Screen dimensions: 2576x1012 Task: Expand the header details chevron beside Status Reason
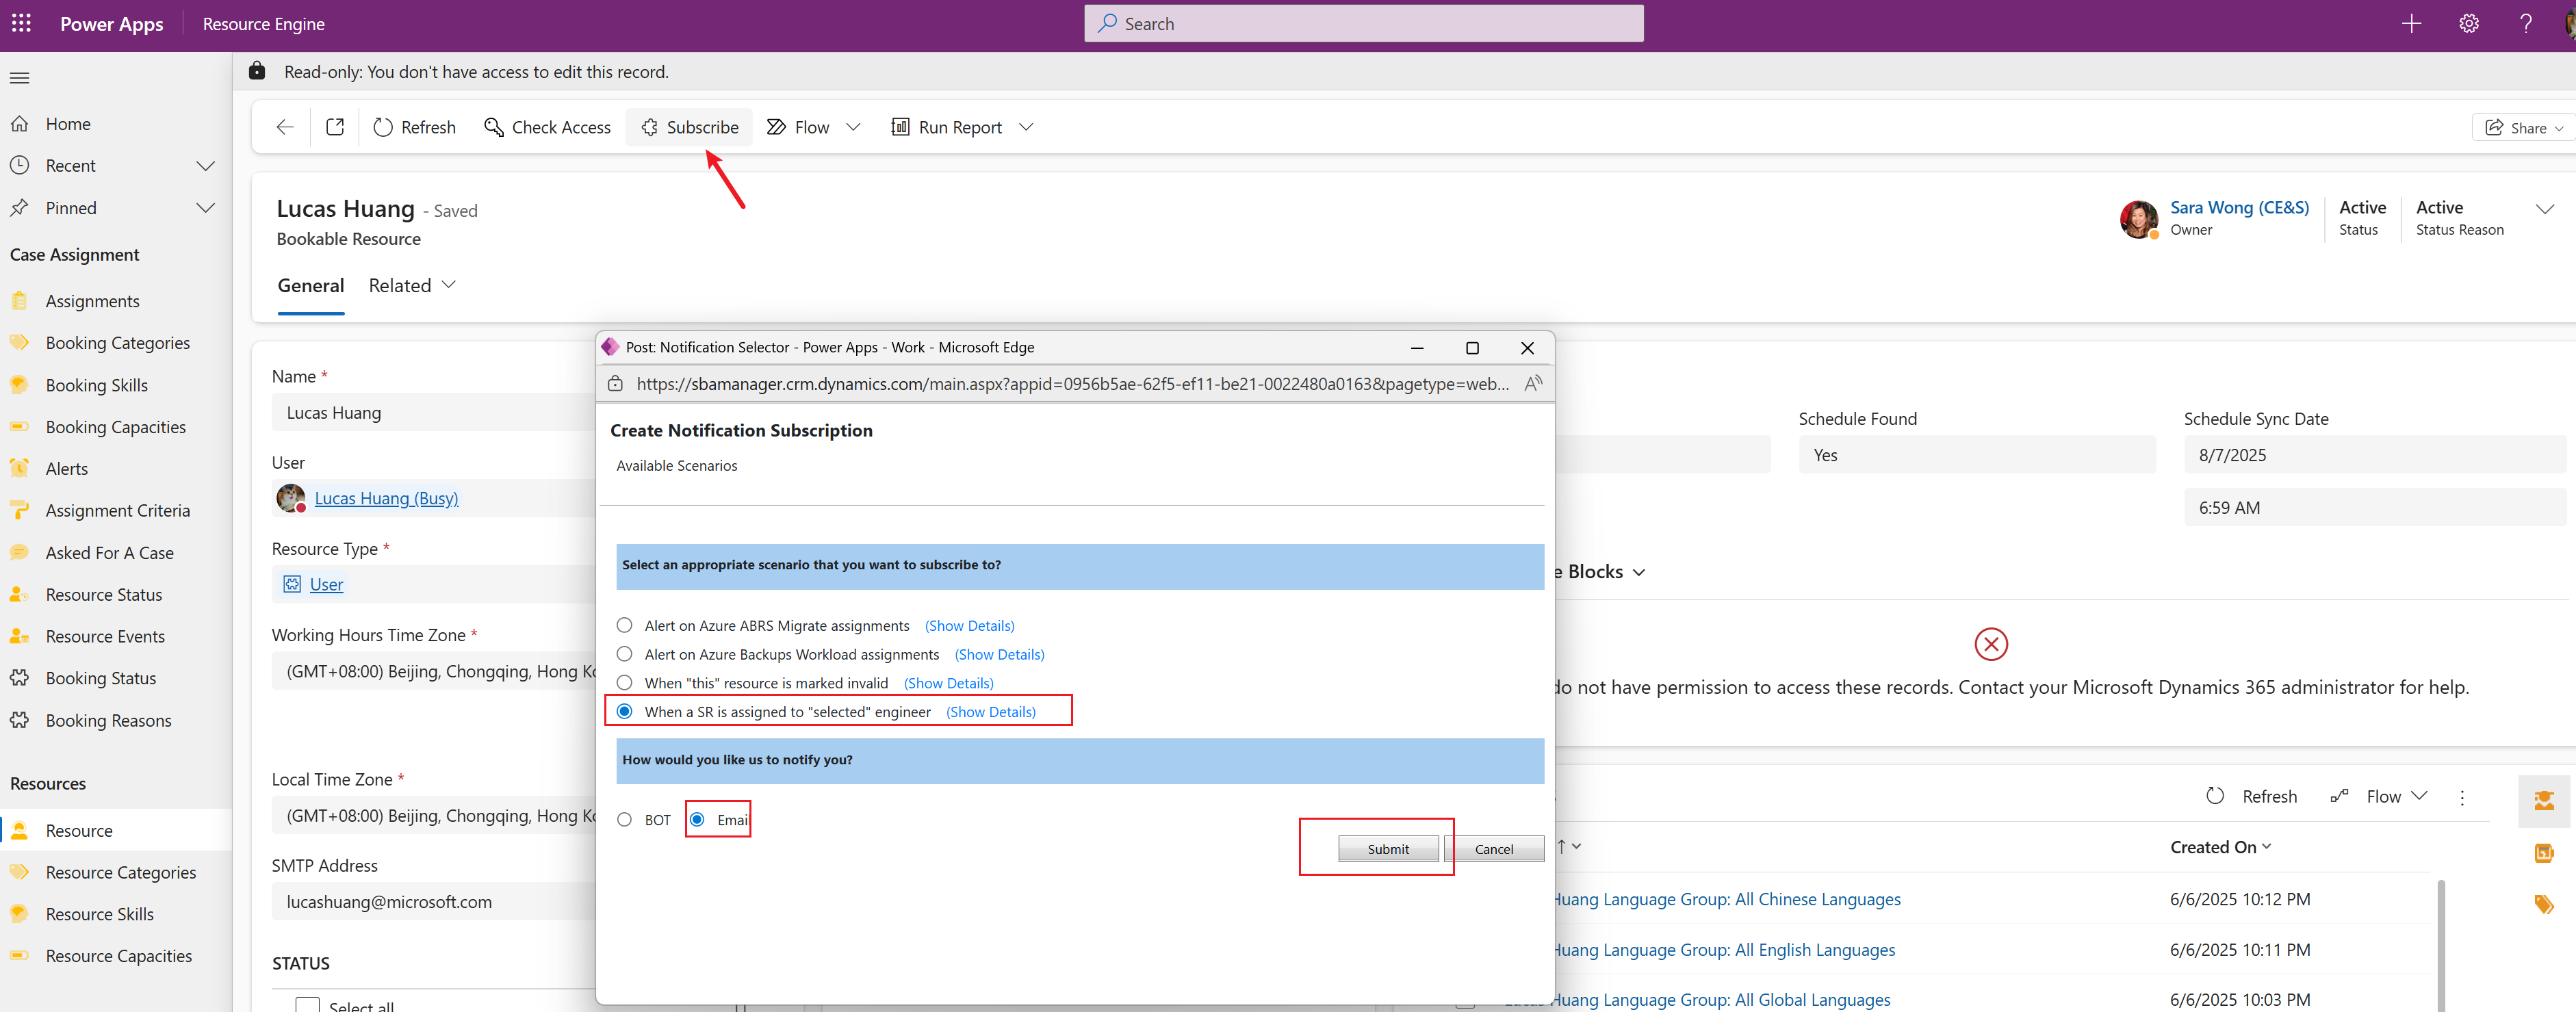tap(2545, 208)
